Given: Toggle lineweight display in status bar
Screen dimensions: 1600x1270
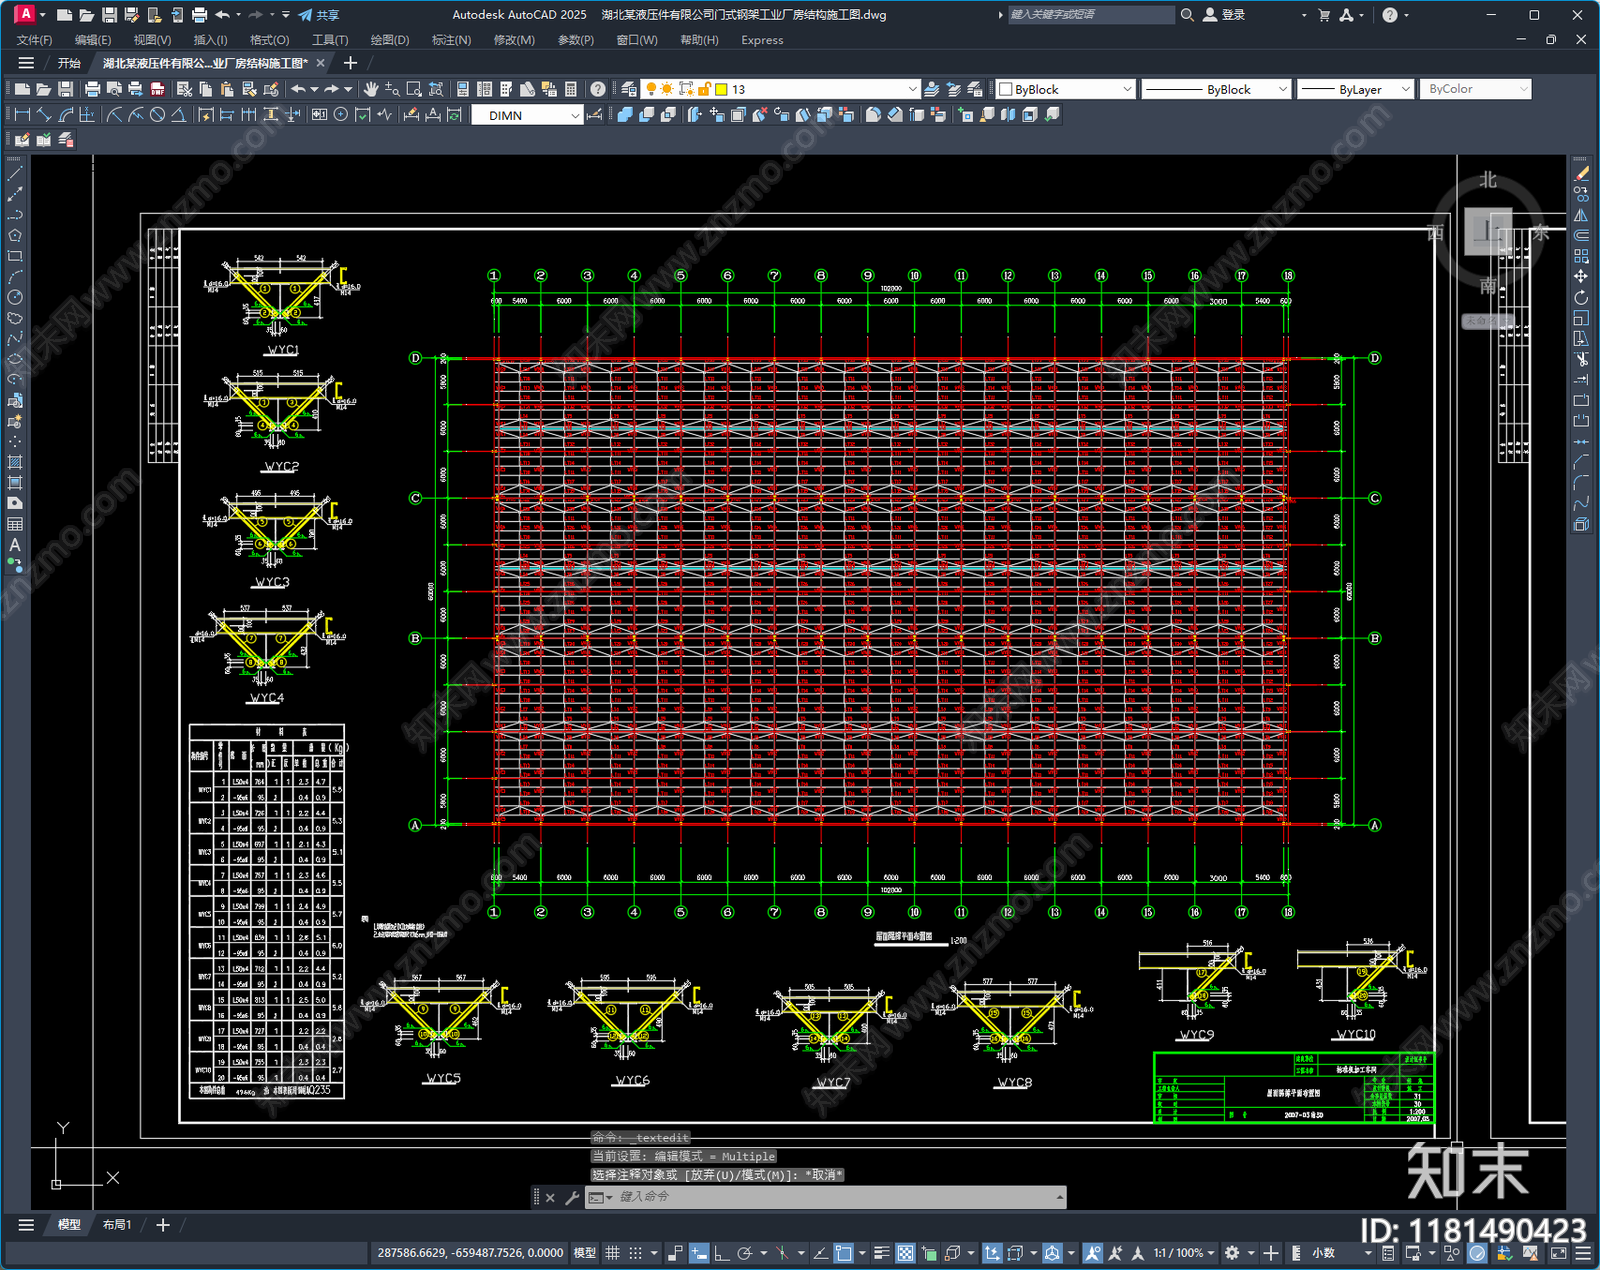Looking at the screenshot, I should click(882, 1253).
